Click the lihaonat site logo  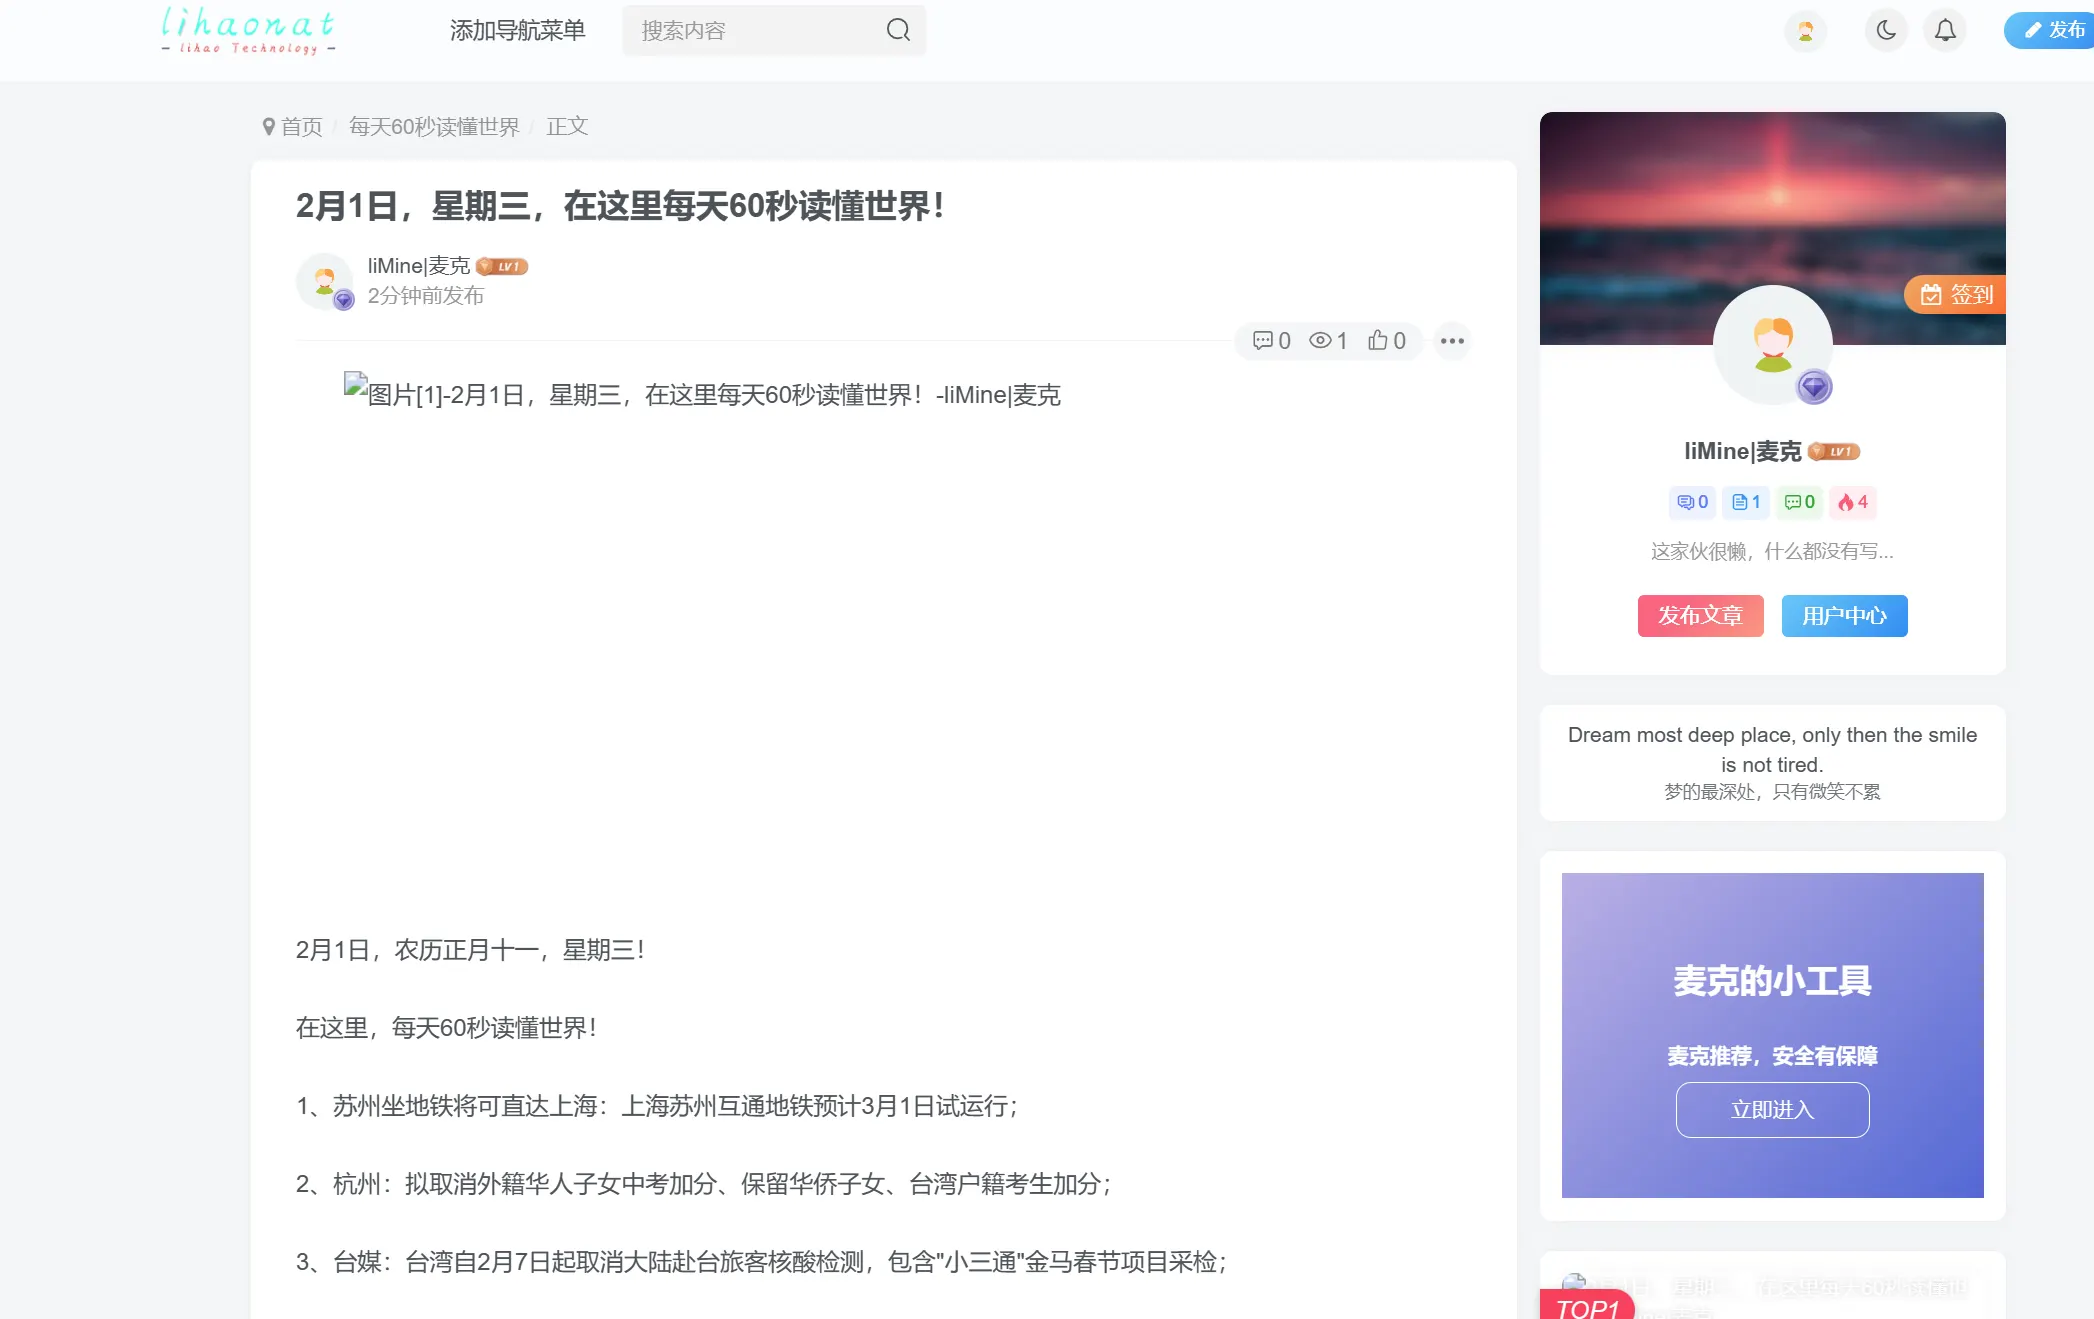point(248,31)
